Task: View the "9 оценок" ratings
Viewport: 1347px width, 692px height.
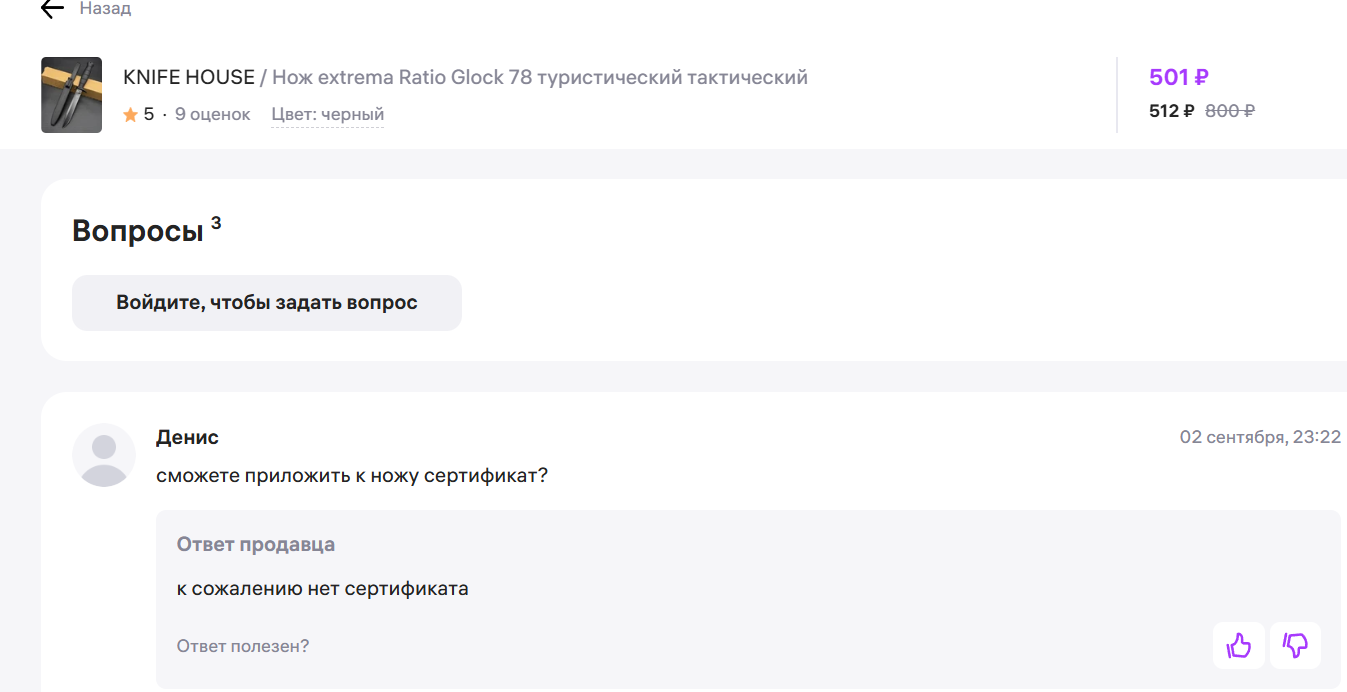Action: 212,114
